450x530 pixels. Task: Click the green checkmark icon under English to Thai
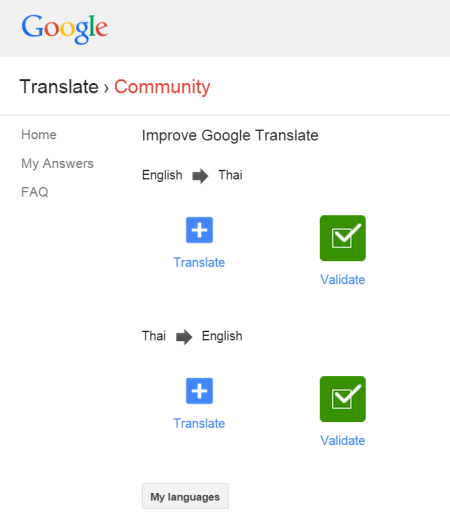[x=342, y=238]
